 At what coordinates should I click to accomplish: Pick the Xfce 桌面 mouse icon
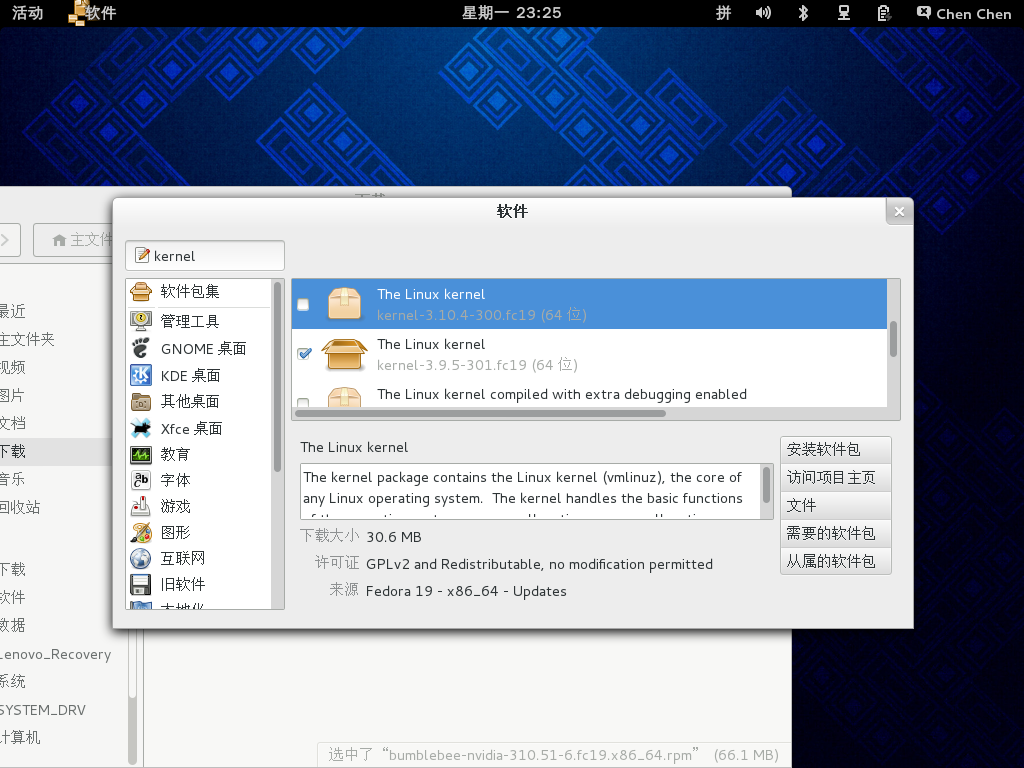point(141,428)
